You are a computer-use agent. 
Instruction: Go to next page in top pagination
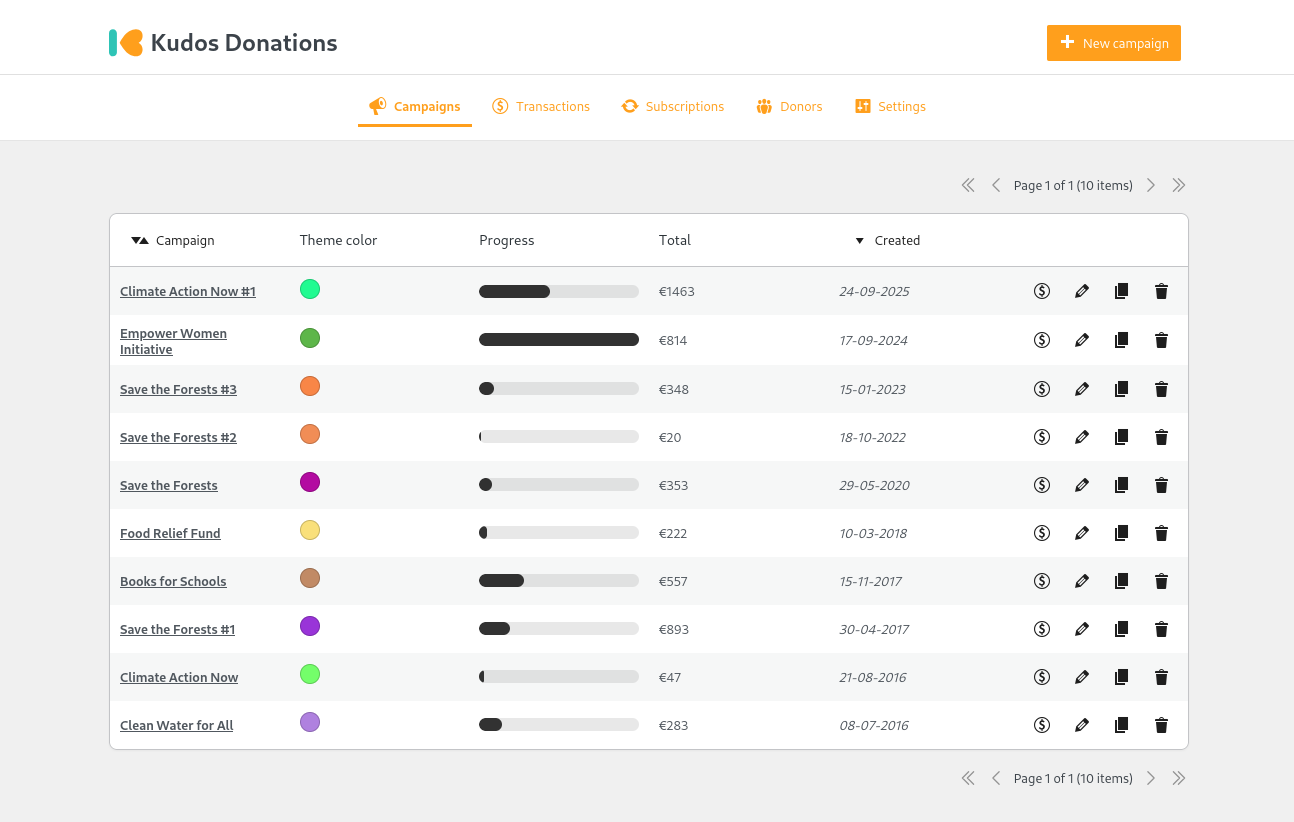(x=1151, y=185)
